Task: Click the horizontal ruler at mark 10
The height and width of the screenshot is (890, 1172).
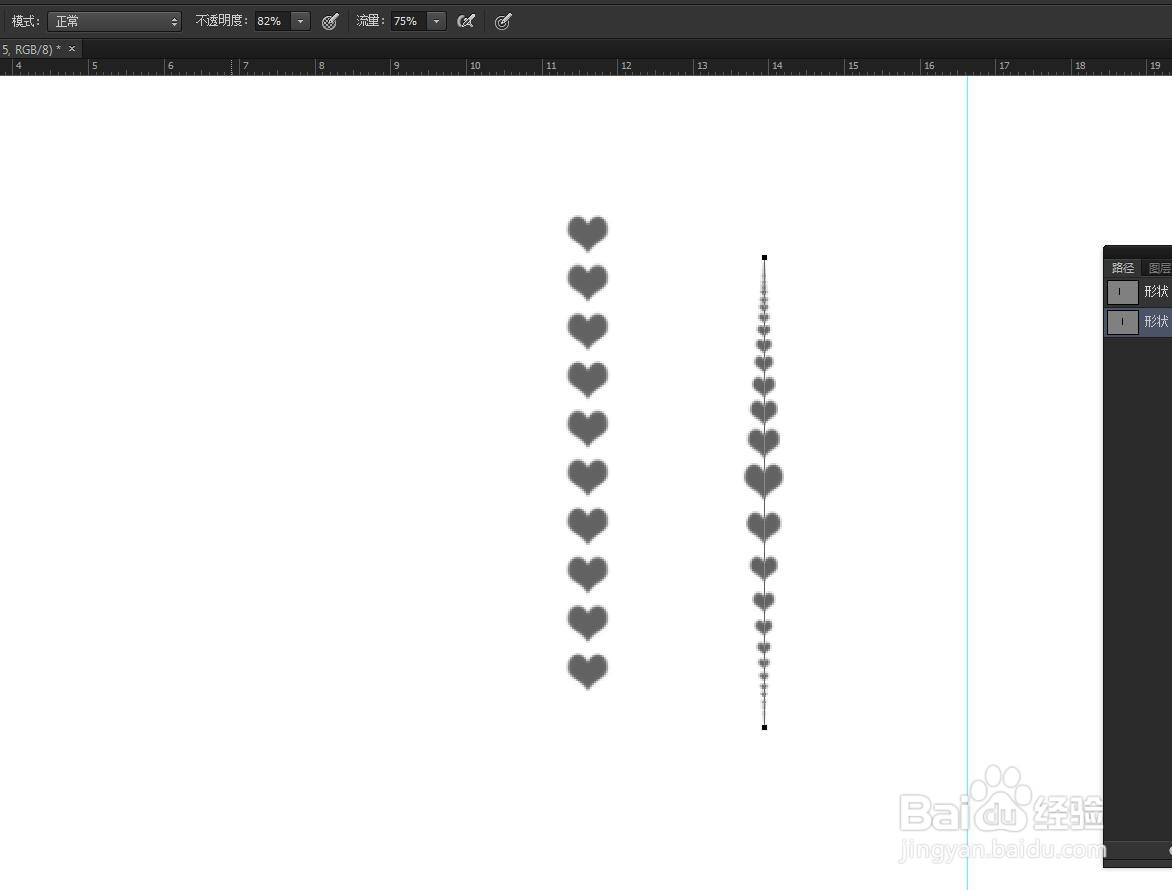Action: [475, 66]
